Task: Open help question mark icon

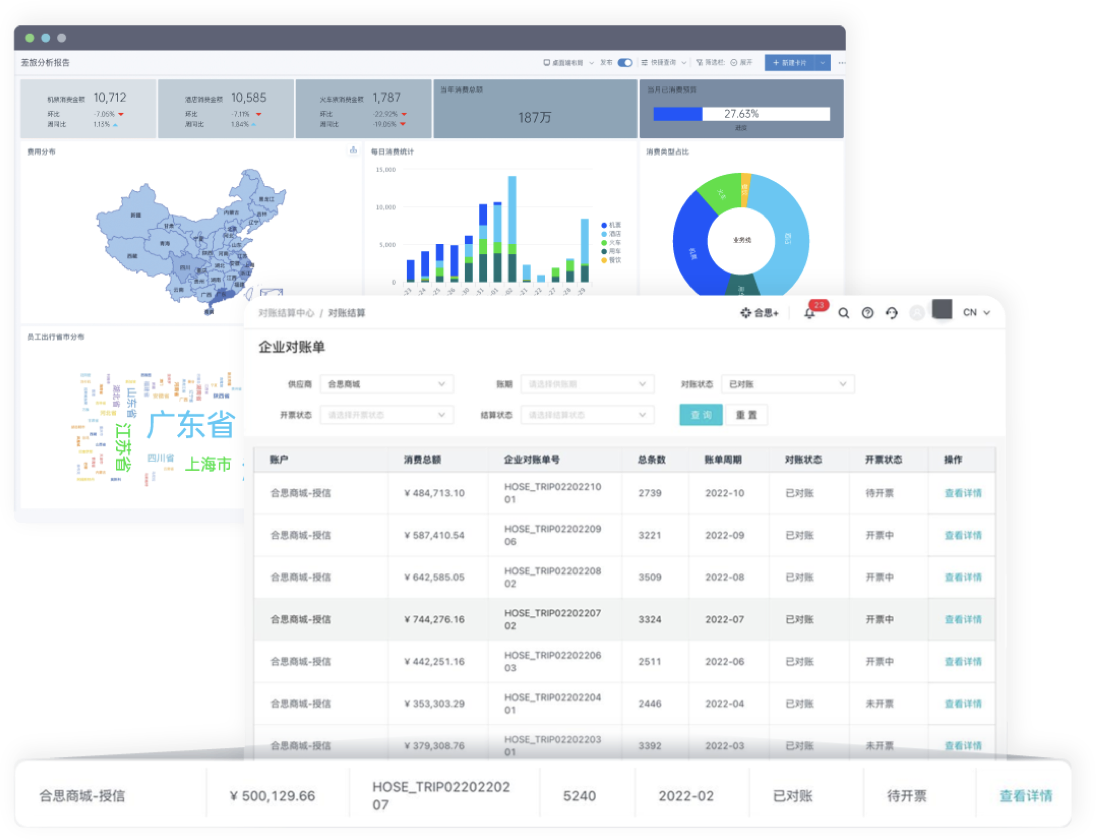Action: pyautogui.click(x=867, y=313)
